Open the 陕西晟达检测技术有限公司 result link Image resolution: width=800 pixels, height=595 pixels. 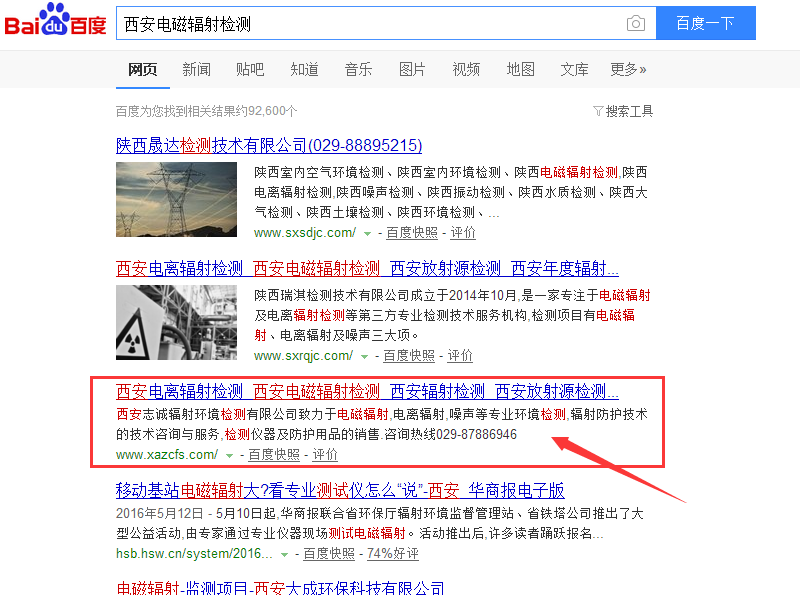click(x=269, y=145)
